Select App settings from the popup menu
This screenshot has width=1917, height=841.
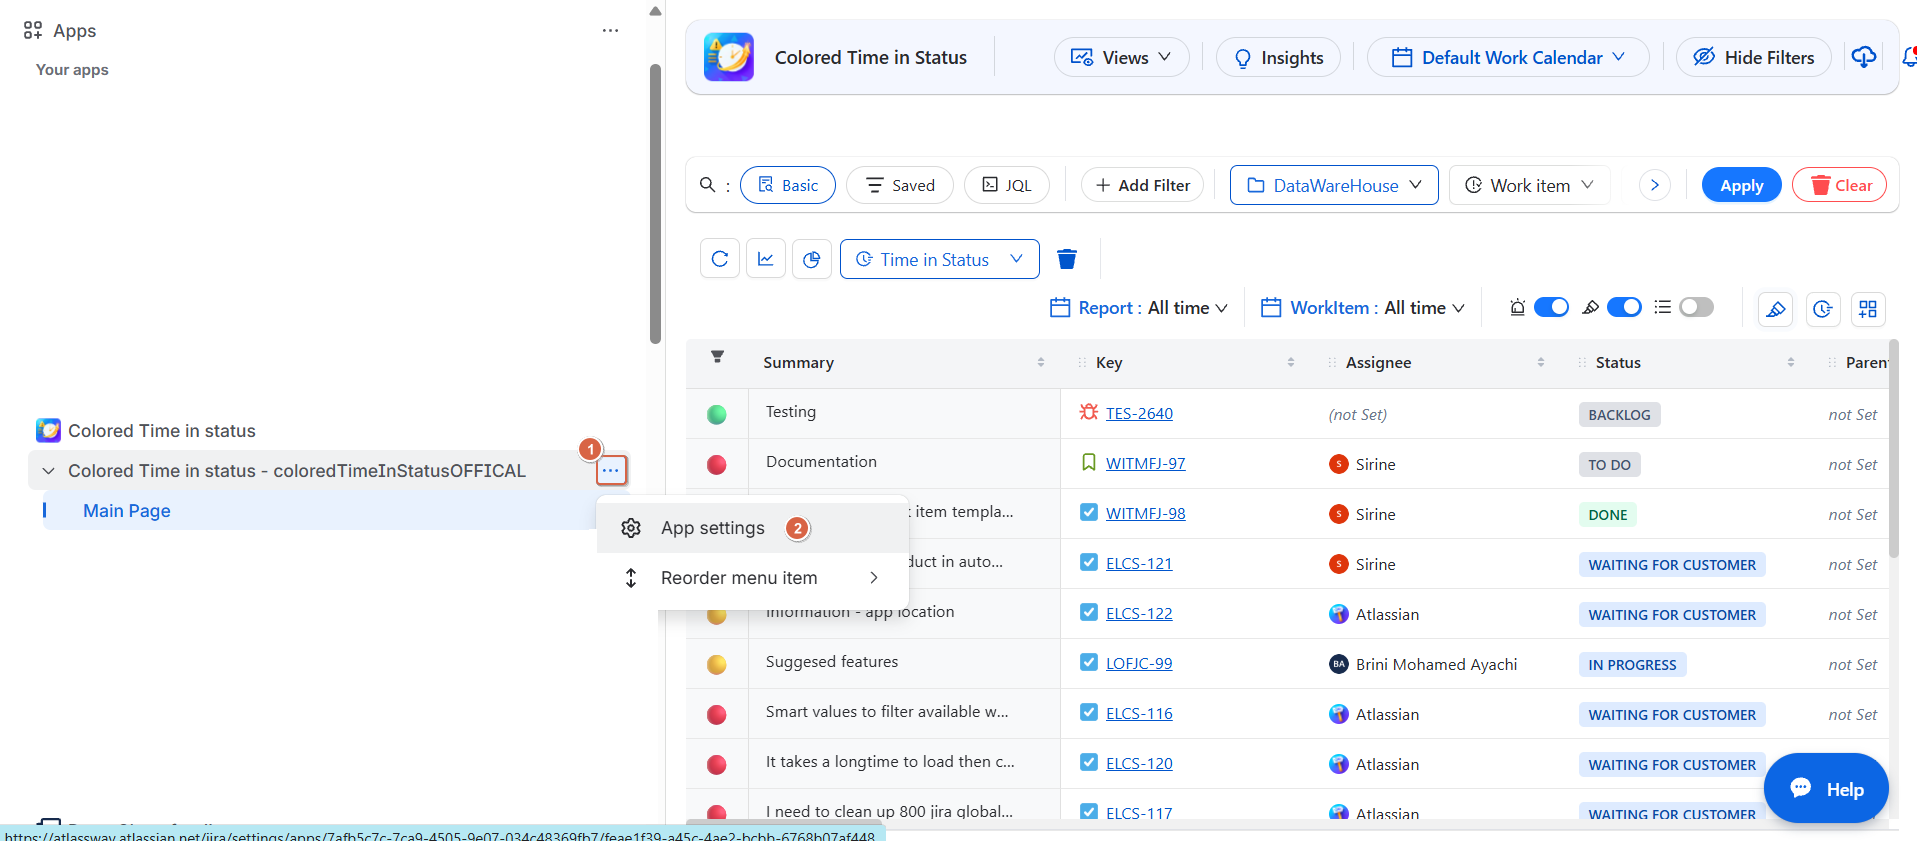click(752, 528)
